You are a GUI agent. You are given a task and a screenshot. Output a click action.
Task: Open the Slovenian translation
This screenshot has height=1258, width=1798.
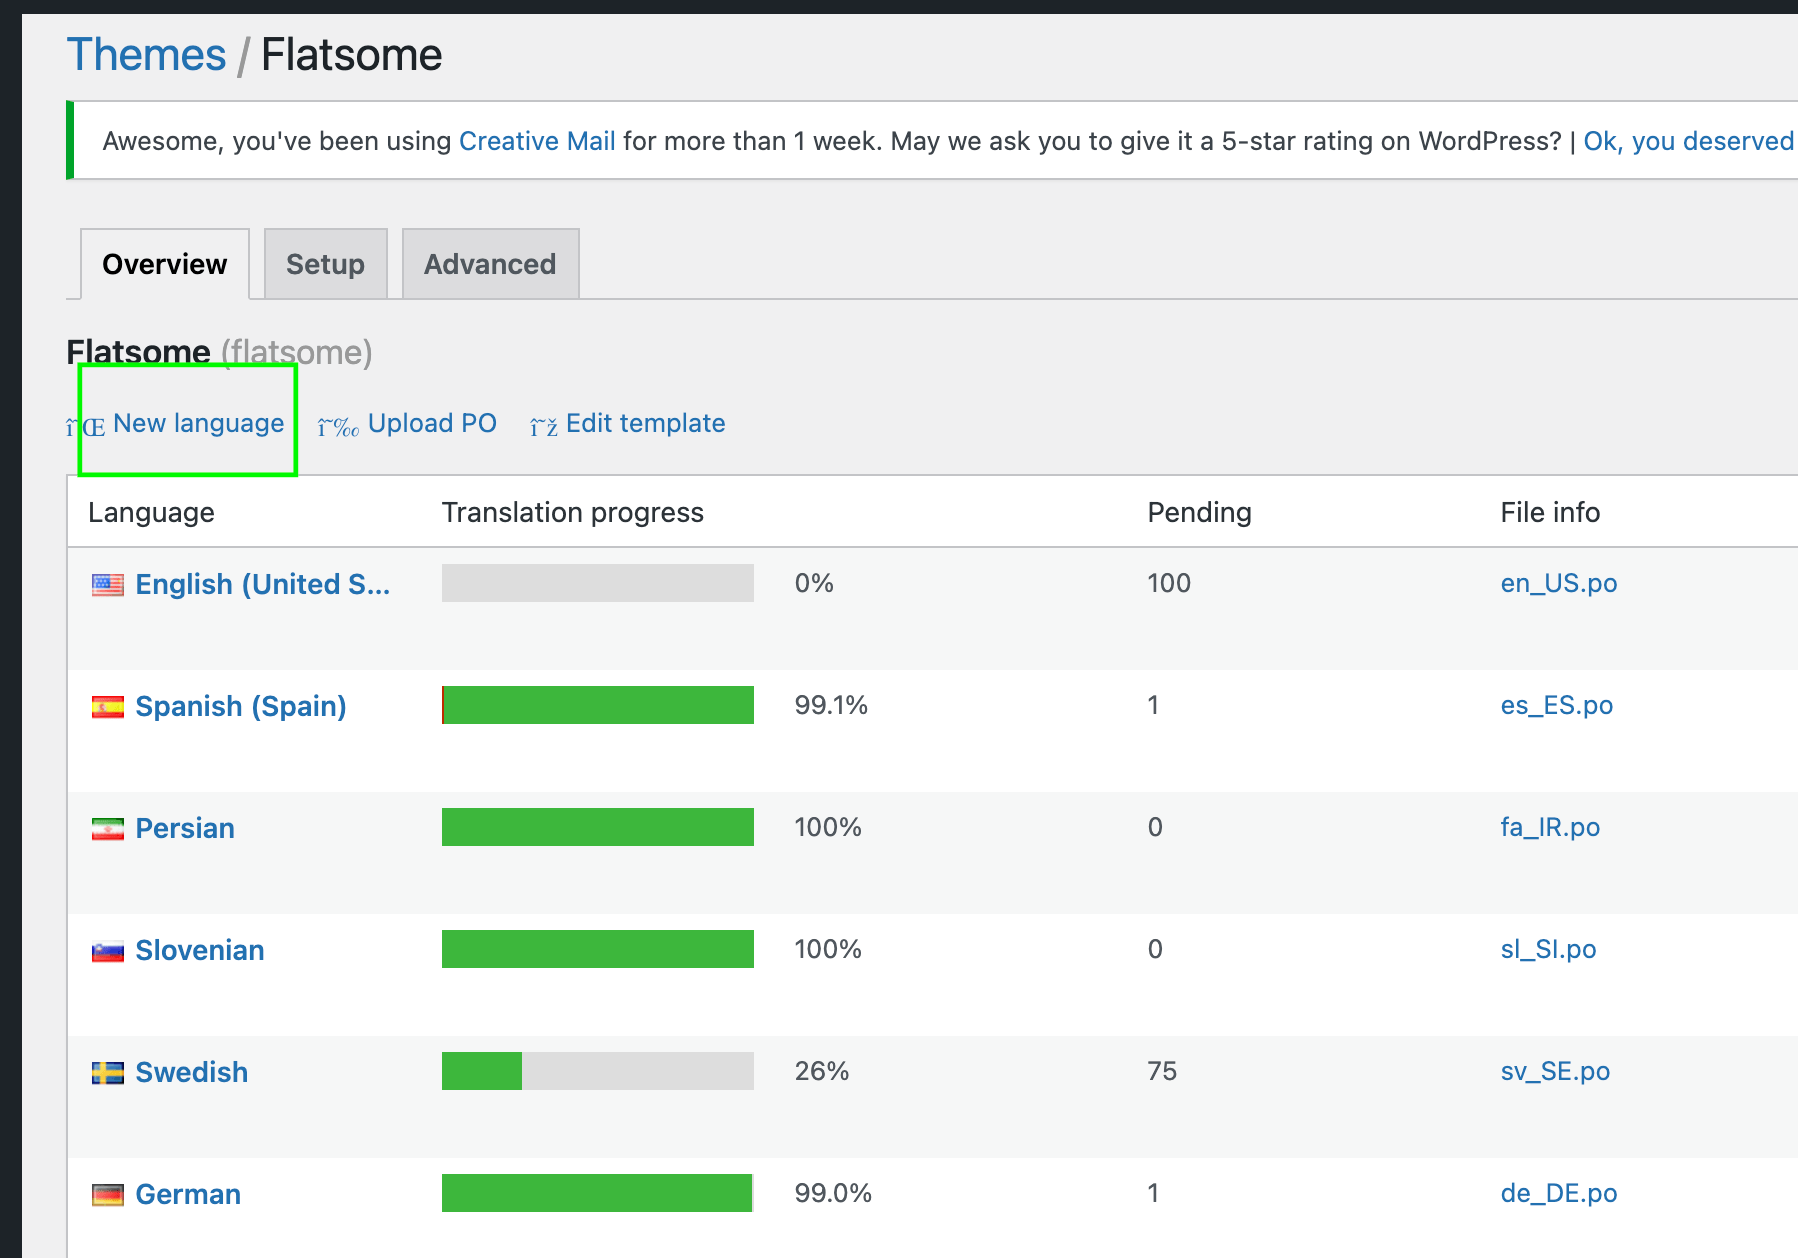(x=200, y=950)
